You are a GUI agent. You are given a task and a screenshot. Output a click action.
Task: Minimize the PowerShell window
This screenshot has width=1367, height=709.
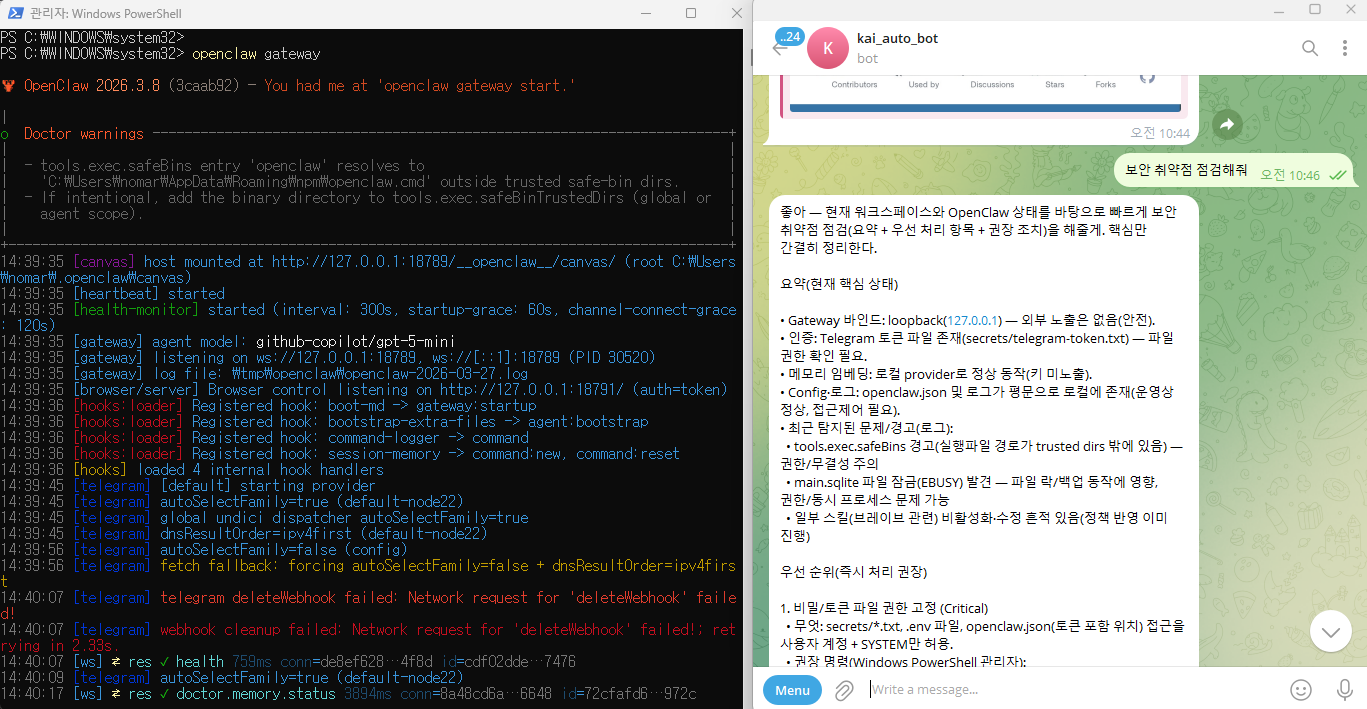pyautogui.click(x=644, y=13)
